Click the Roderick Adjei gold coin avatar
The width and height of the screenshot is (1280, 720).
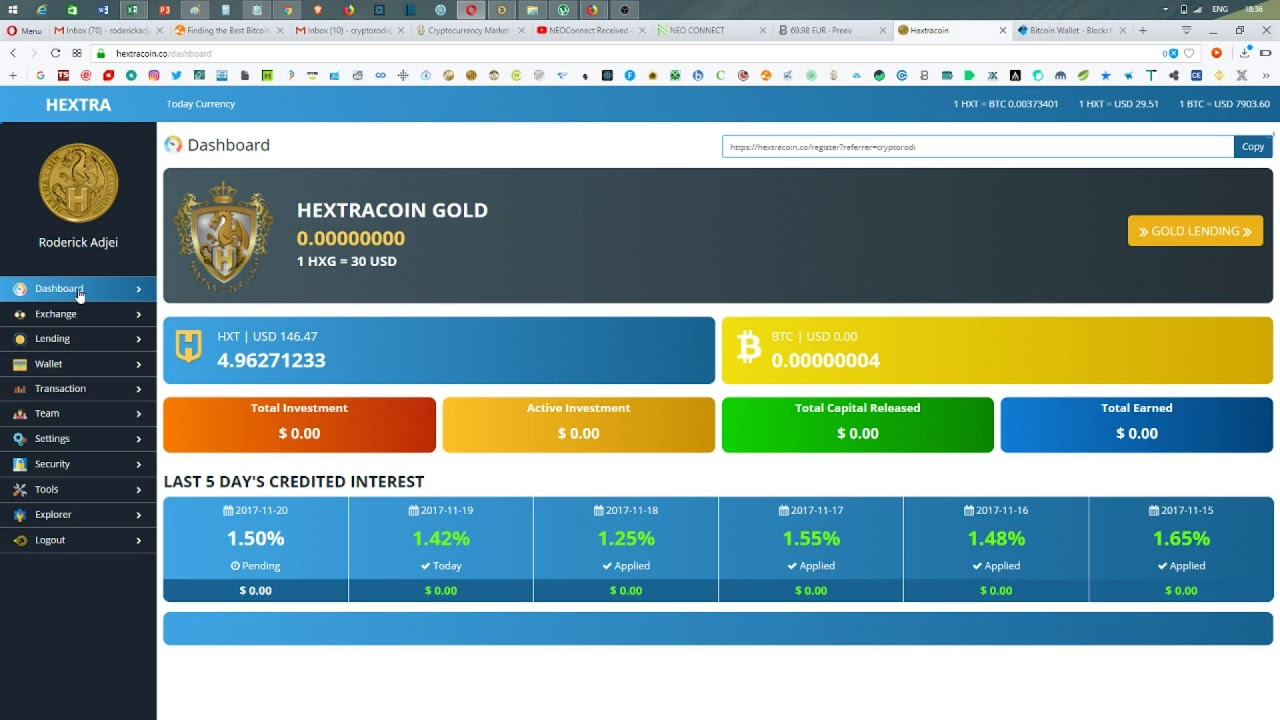point(78,183)
